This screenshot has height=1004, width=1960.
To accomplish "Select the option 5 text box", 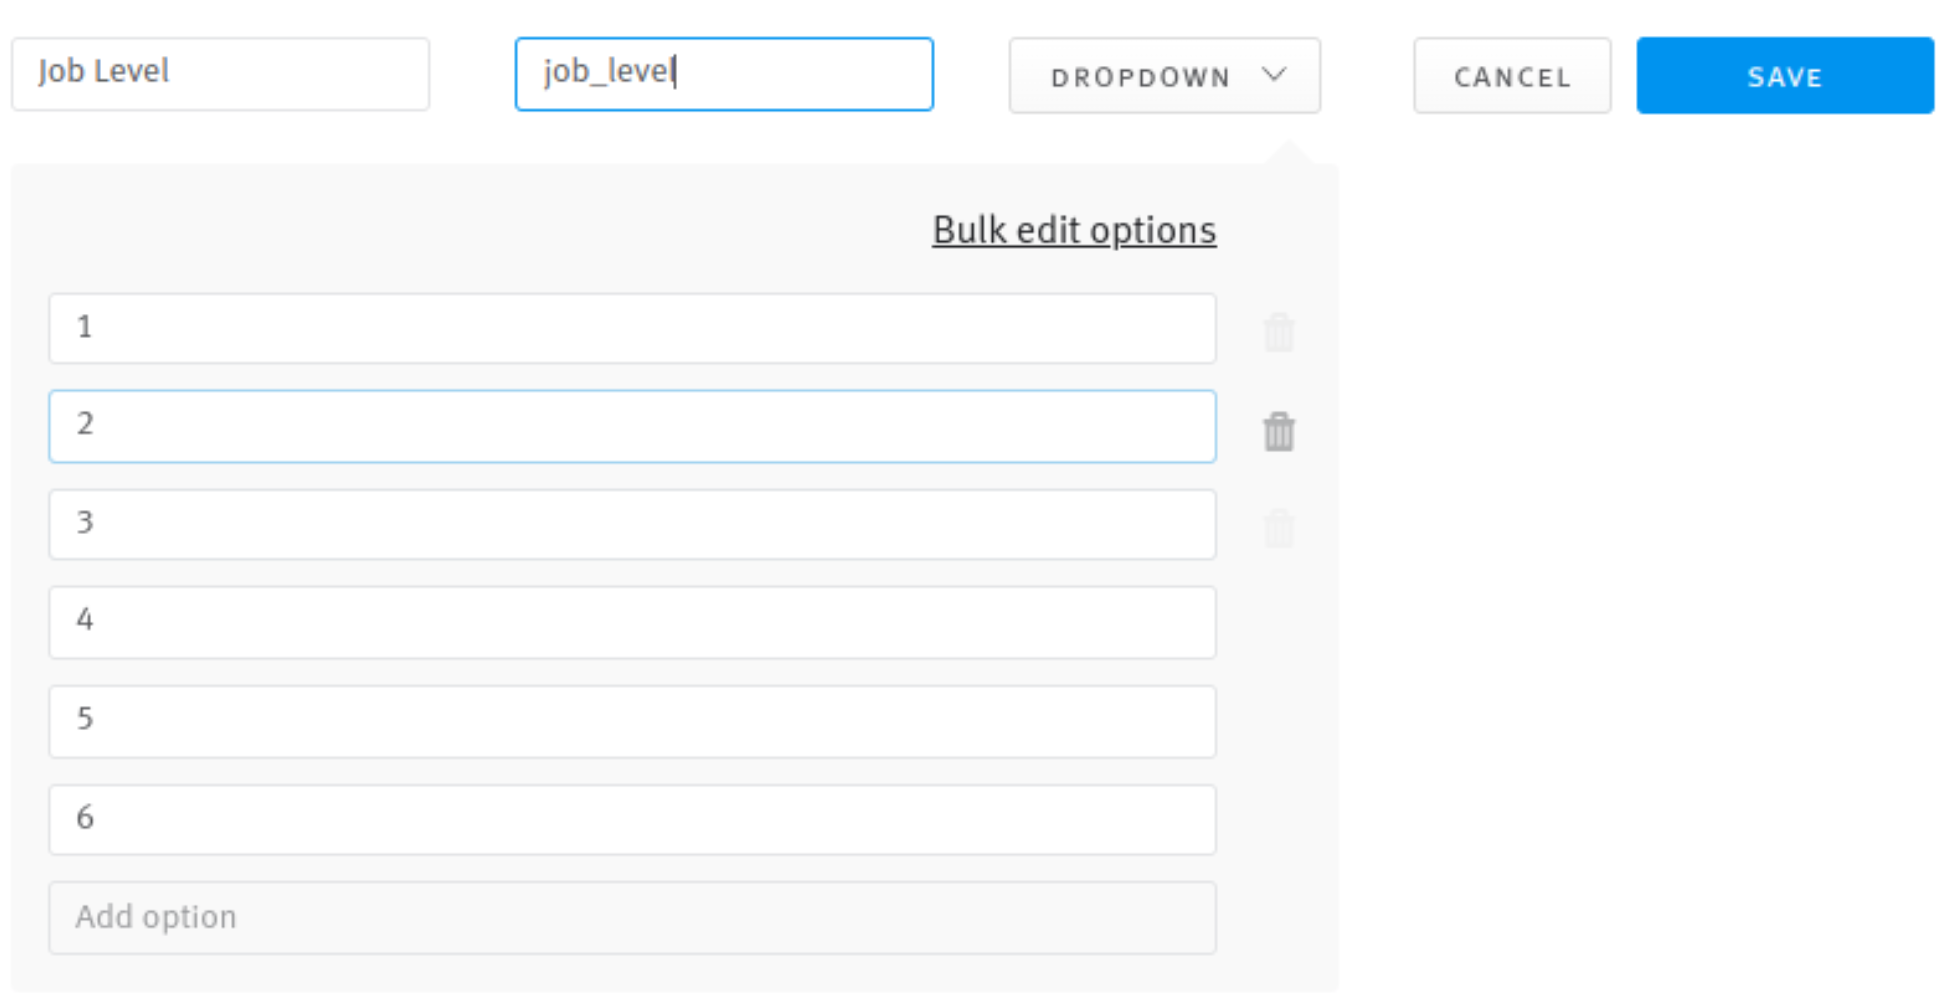I will tap(632, 721).
